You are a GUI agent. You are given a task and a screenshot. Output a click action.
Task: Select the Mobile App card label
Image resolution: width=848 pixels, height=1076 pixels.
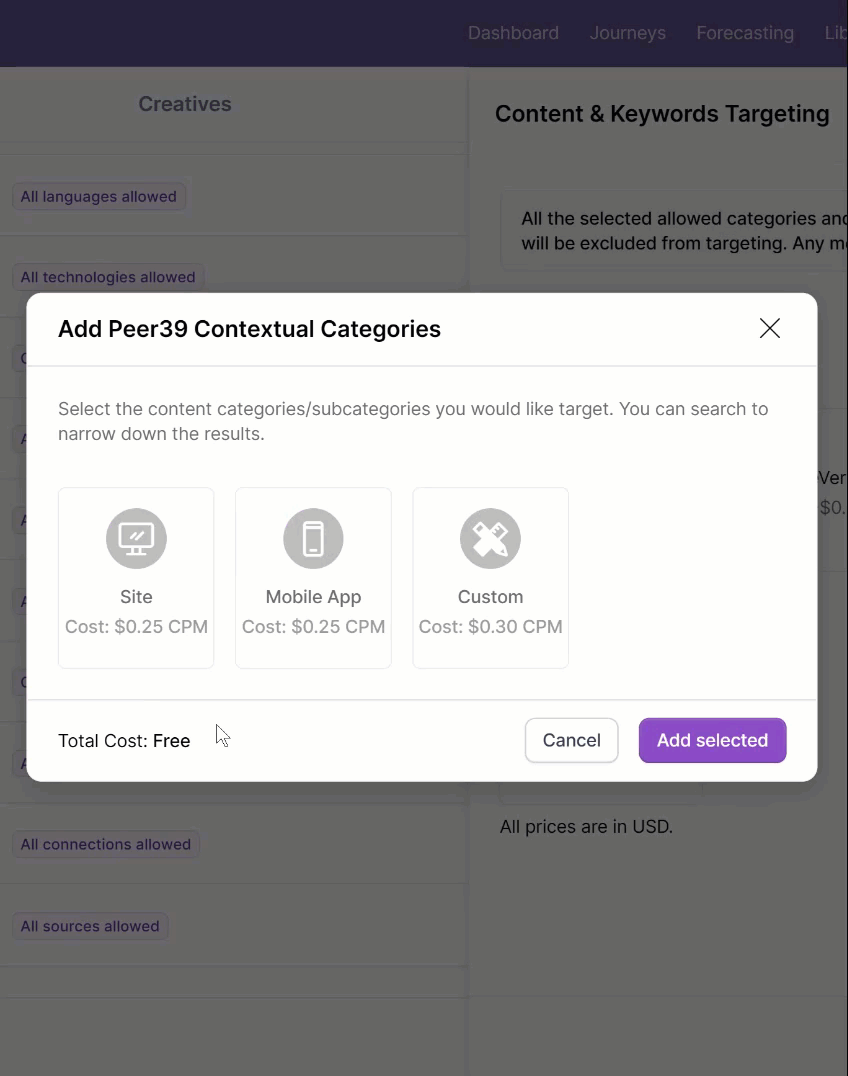313,597
